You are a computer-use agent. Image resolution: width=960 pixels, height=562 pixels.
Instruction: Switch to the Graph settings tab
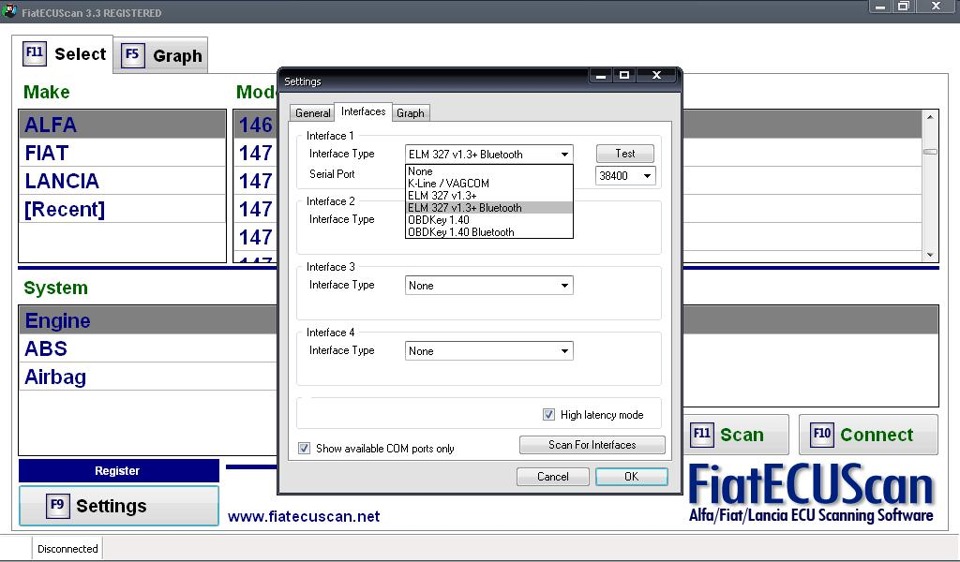(410, 113)
